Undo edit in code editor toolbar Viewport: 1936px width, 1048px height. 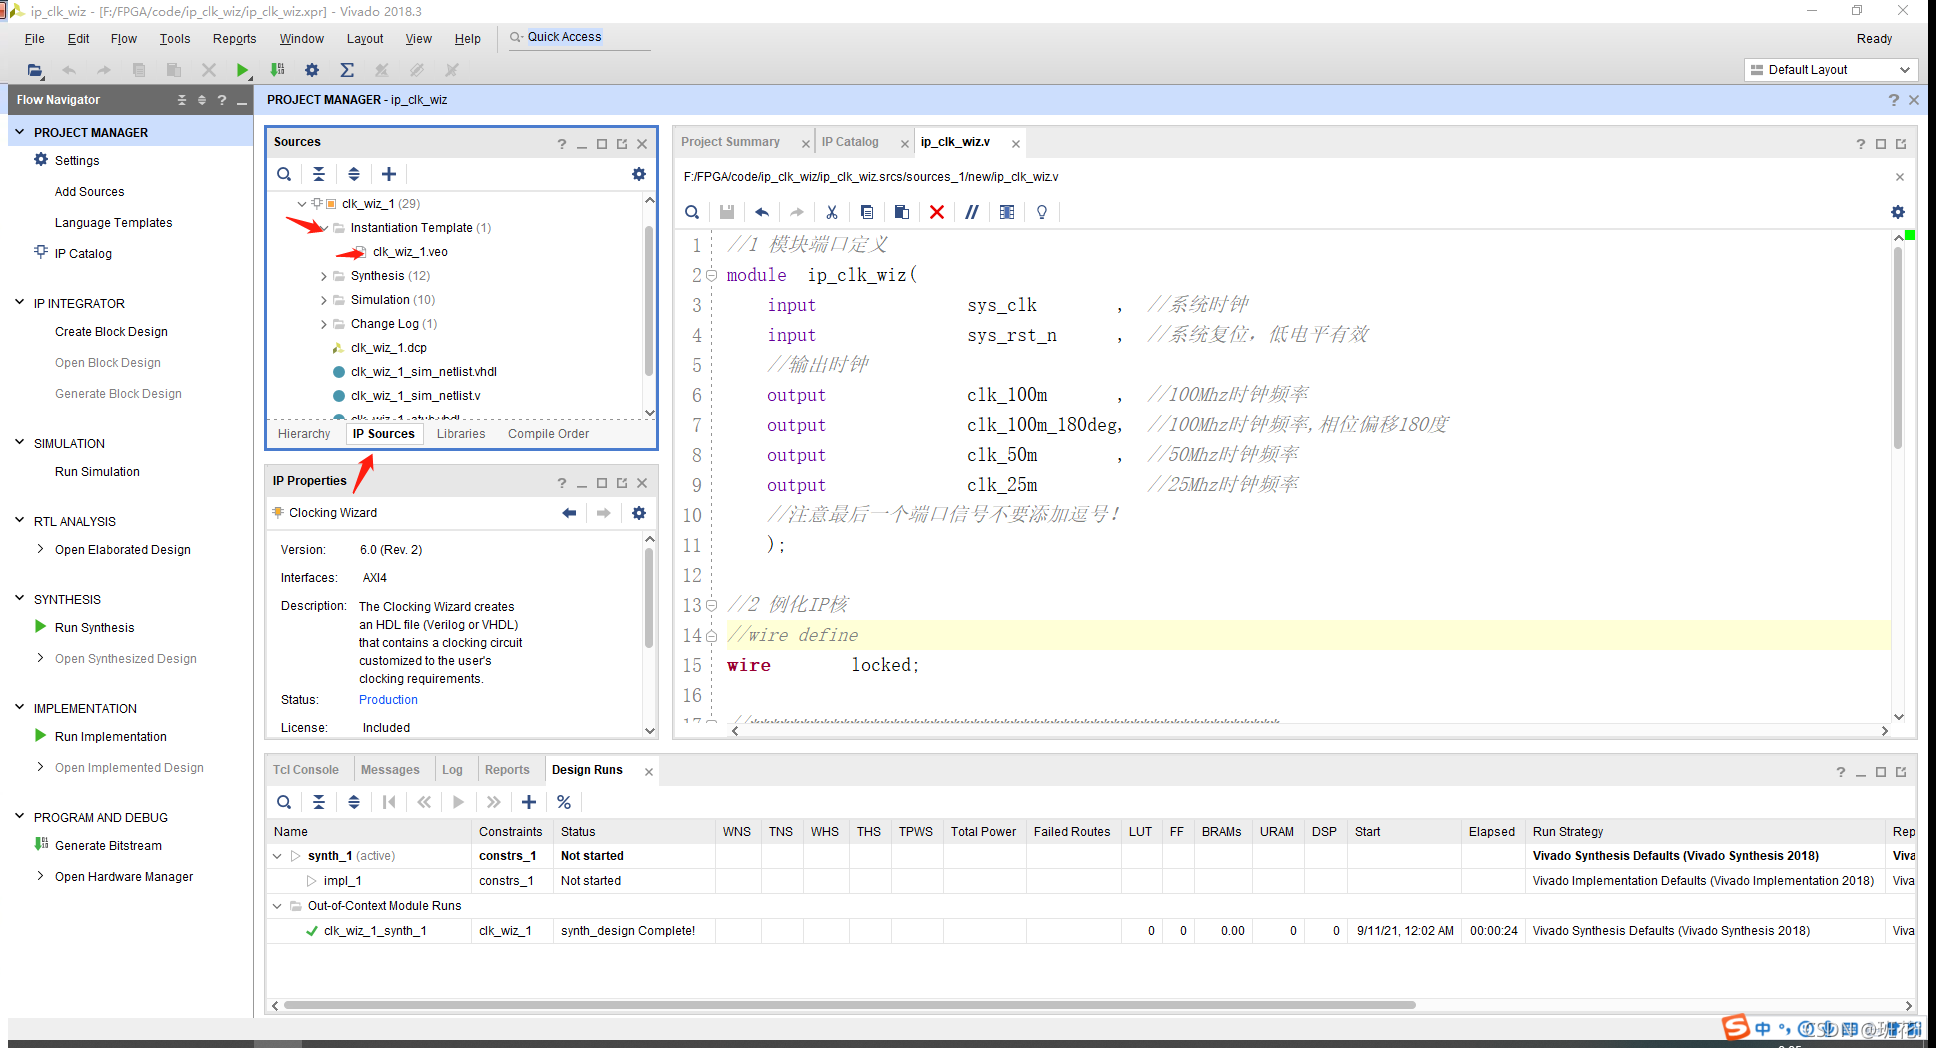[x=762, y=212]
